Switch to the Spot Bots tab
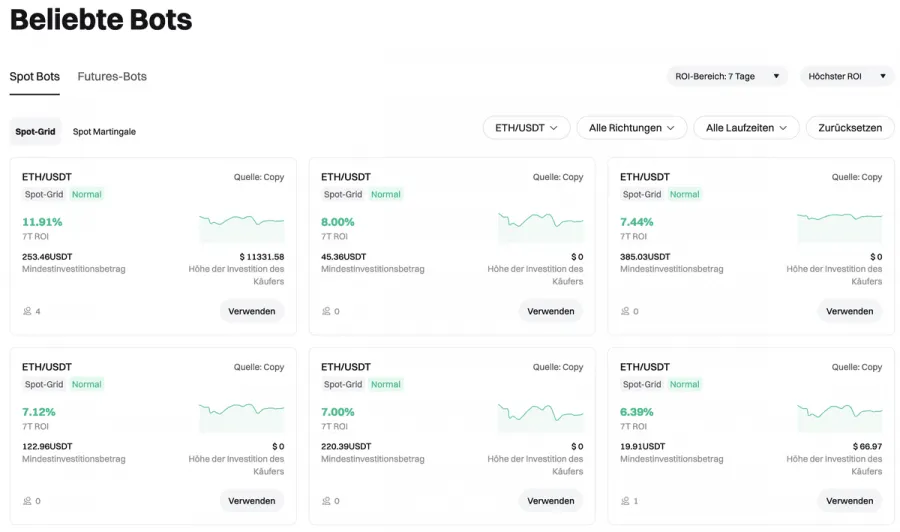This screenshot has height=532, width=900. pyautogui.click(x=34, y=76)
